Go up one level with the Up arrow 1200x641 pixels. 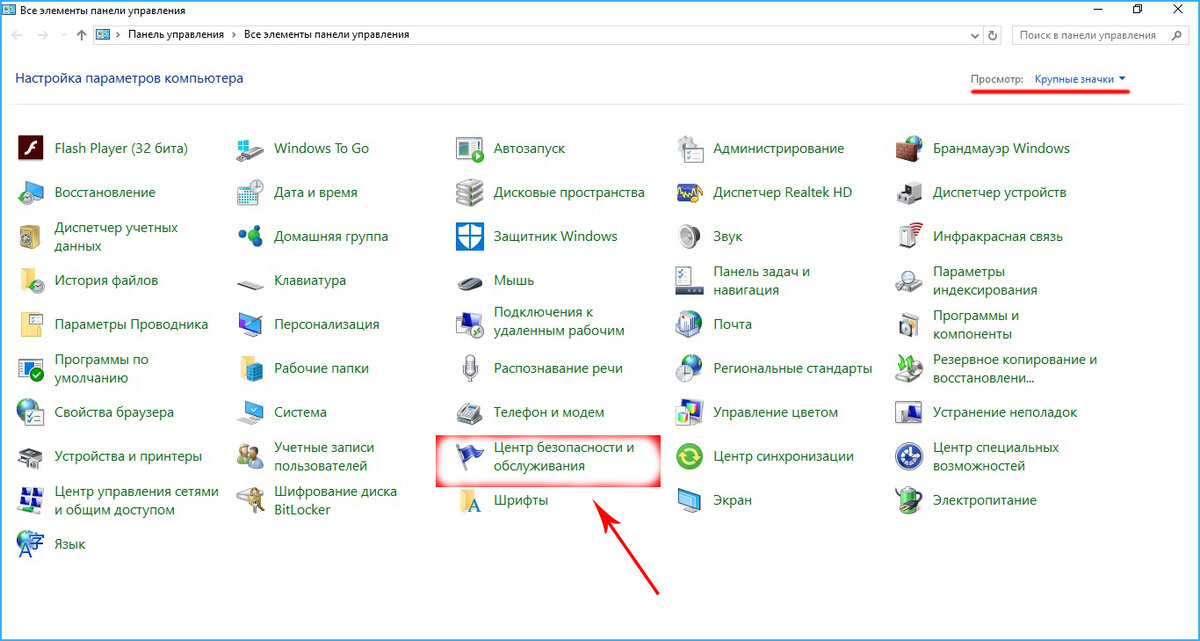(82, 35)
